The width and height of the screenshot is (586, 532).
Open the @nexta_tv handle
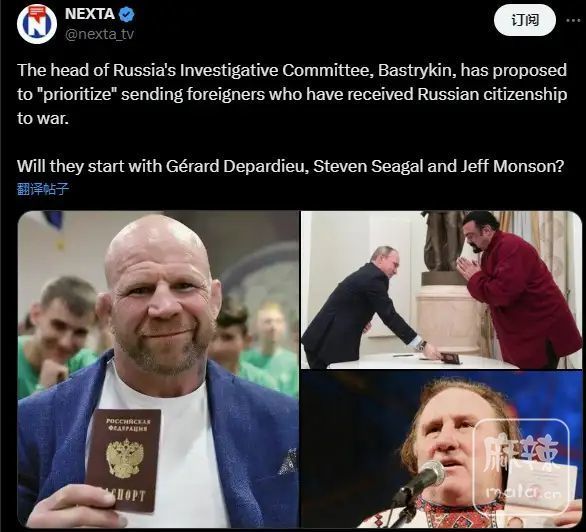[99, 34]
